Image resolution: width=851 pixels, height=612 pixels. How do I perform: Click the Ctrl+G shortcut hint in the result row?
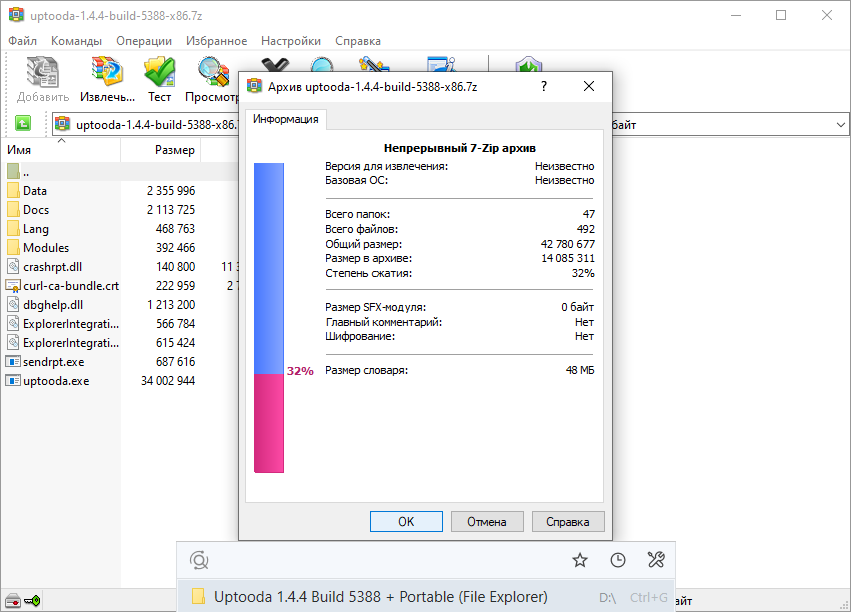coord(649,597)
